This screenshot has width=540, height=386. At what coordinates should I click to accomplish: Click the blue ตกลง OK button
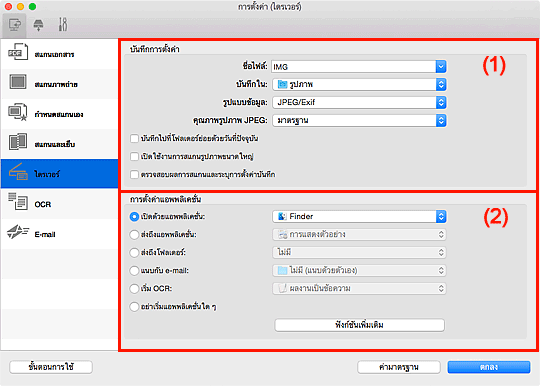pyautogui.click(x=489, y=367)
